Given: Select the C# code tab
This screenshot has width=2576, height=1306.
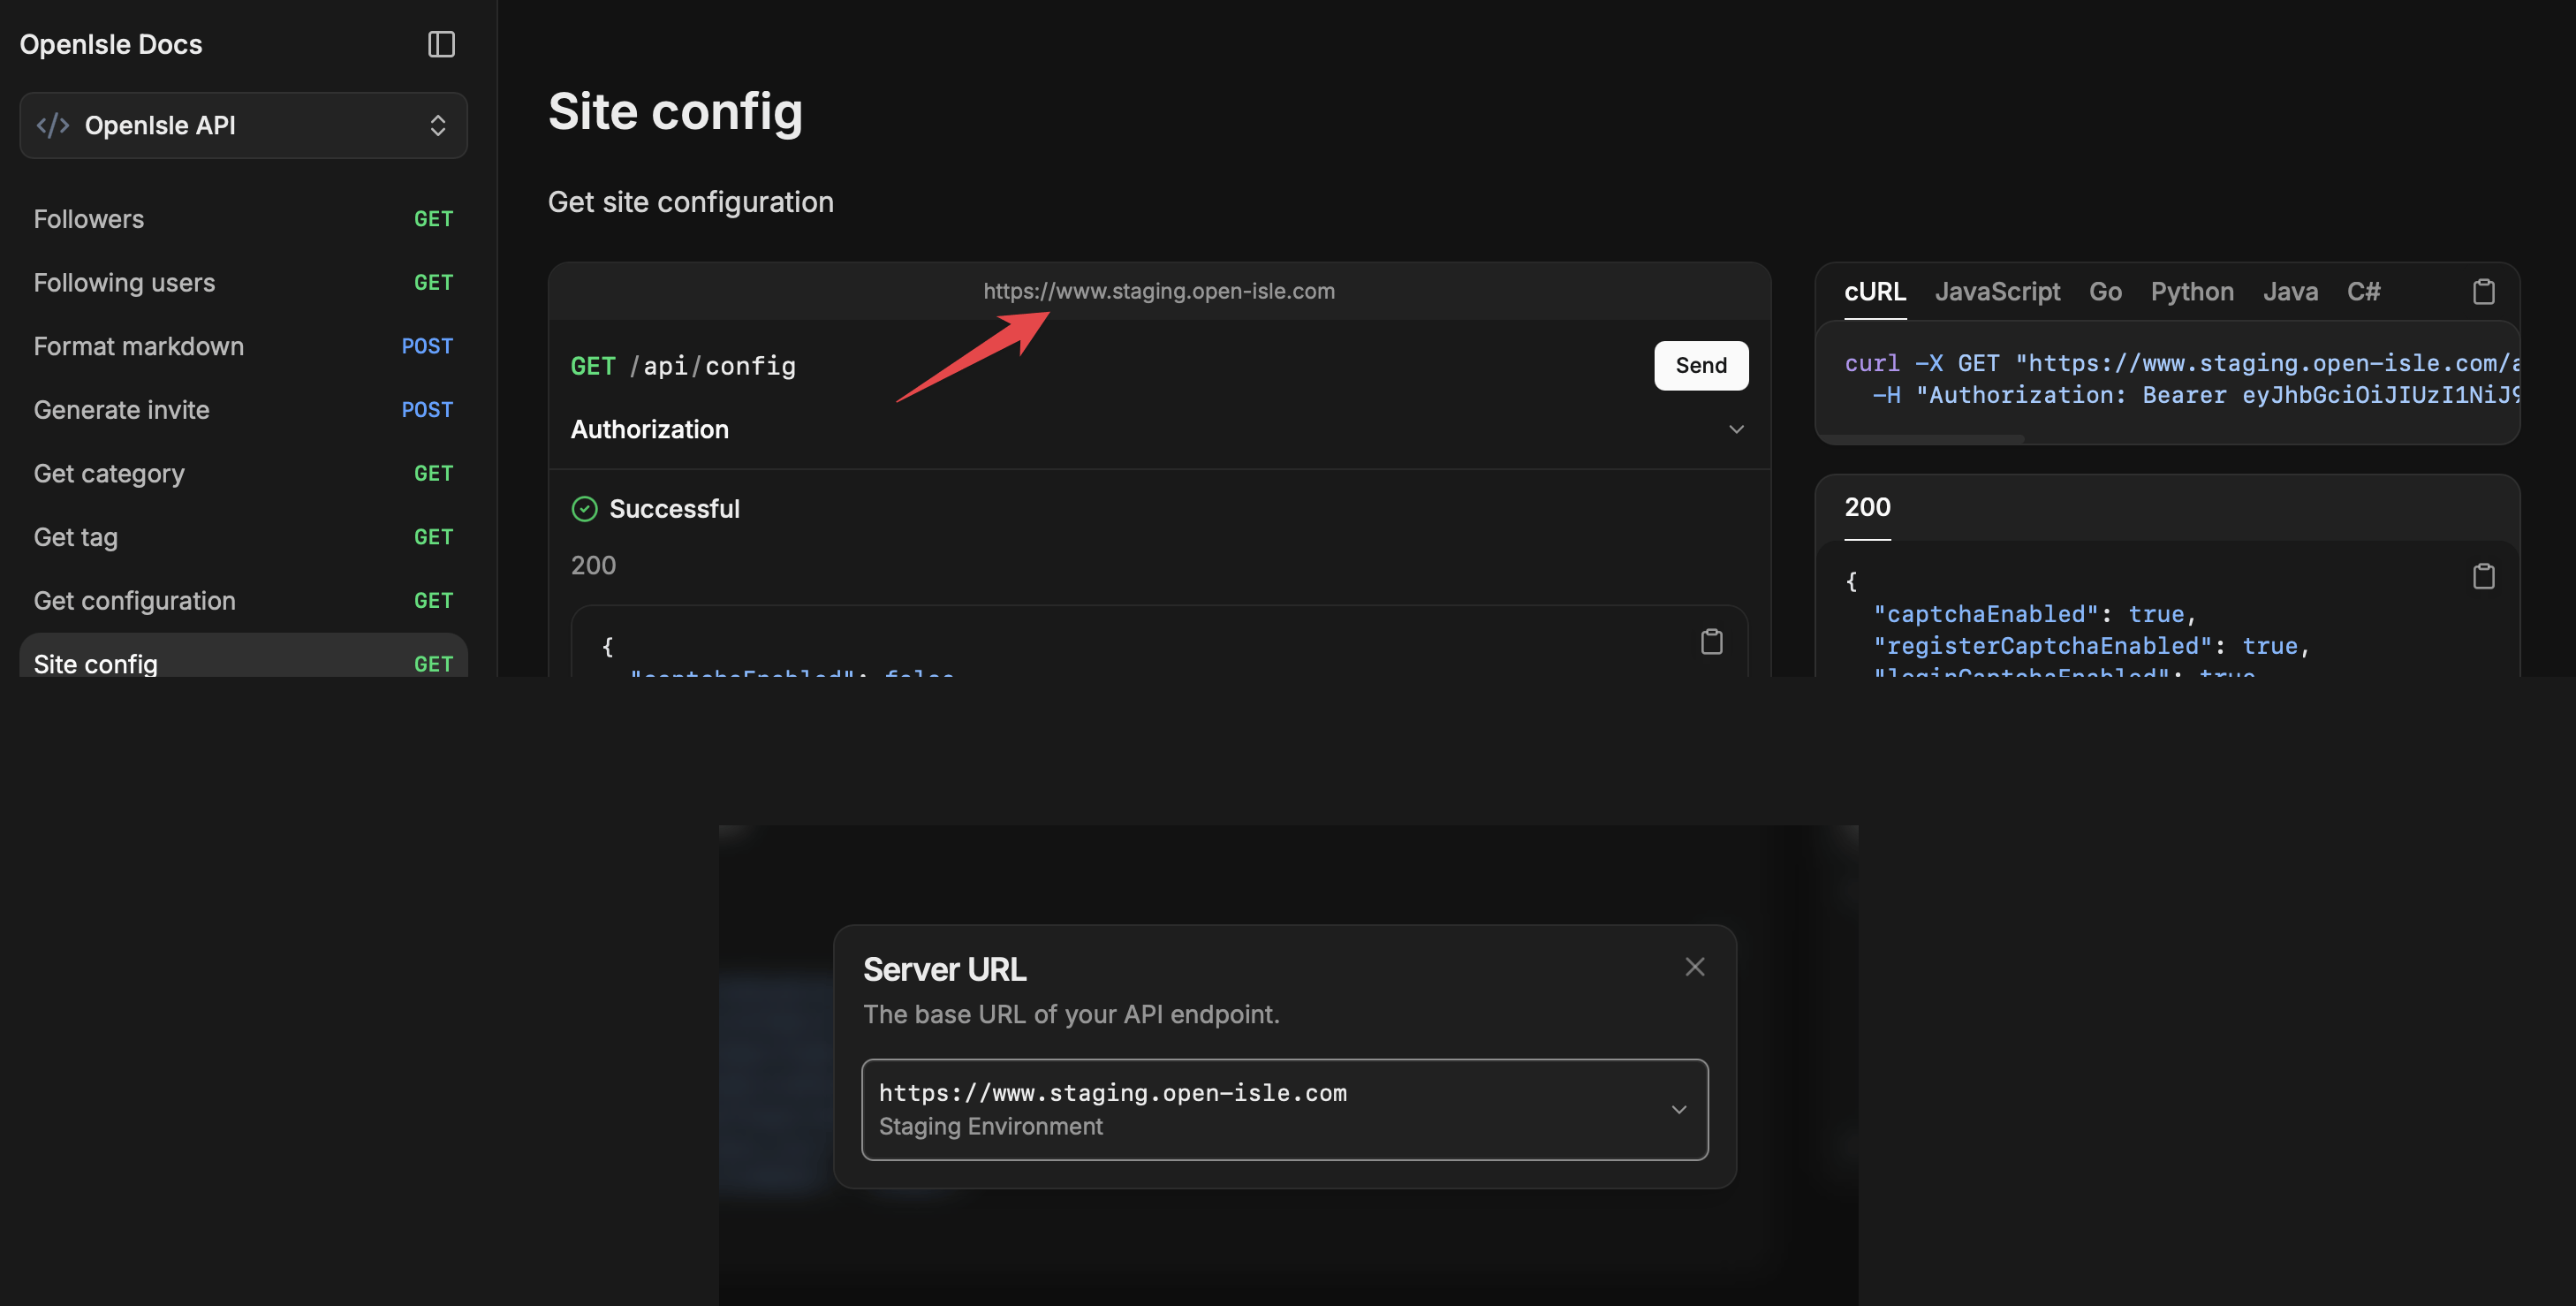Looking at the screenshot, I should pyautogui.click(x=2363, y=292).
